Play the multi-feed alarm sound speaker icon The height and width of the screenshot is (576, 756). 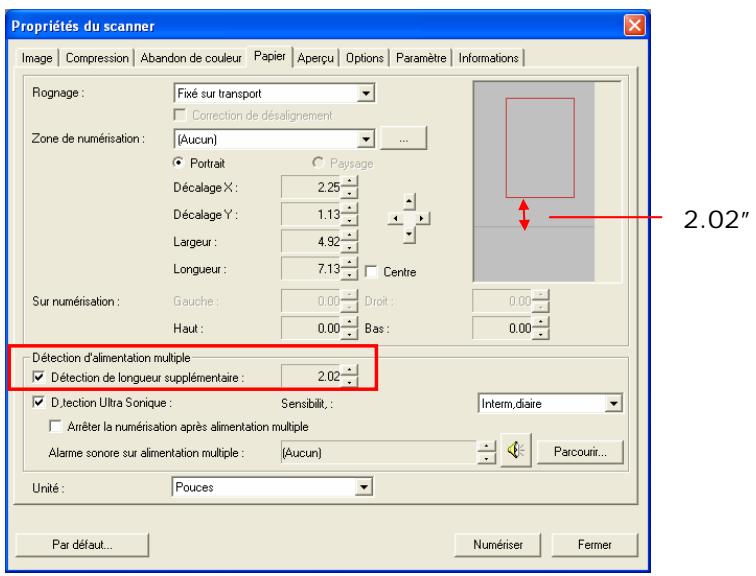516,451
